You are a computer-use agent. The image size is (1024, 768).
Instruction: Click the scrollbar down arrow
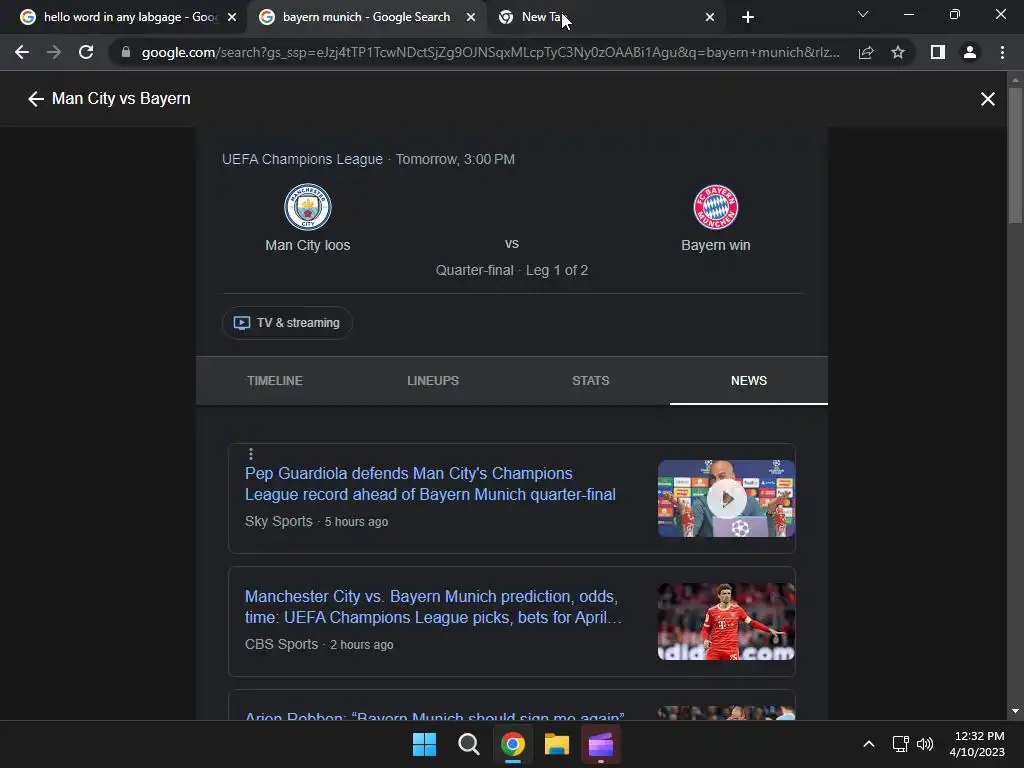point(1015,711)
